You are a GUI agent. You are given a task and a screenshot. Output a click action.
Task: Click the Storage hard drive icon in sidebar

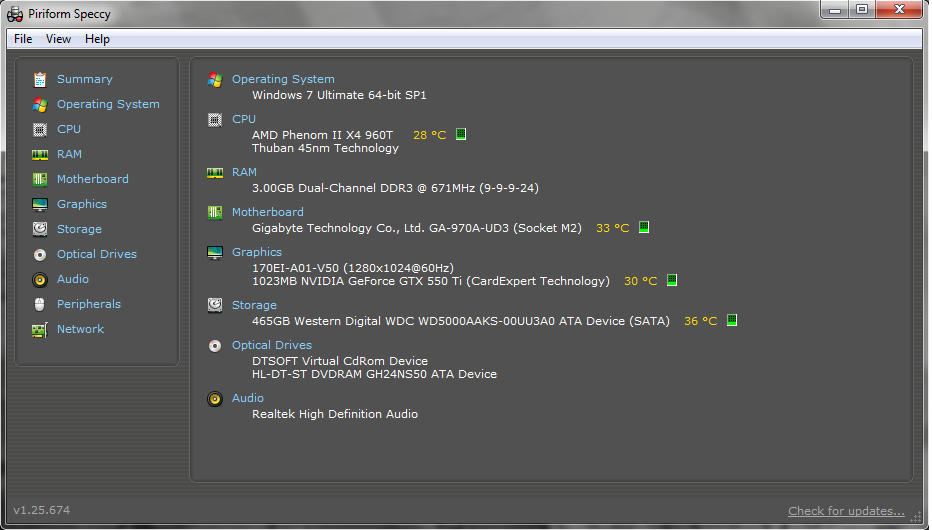[x=40, y=229]
